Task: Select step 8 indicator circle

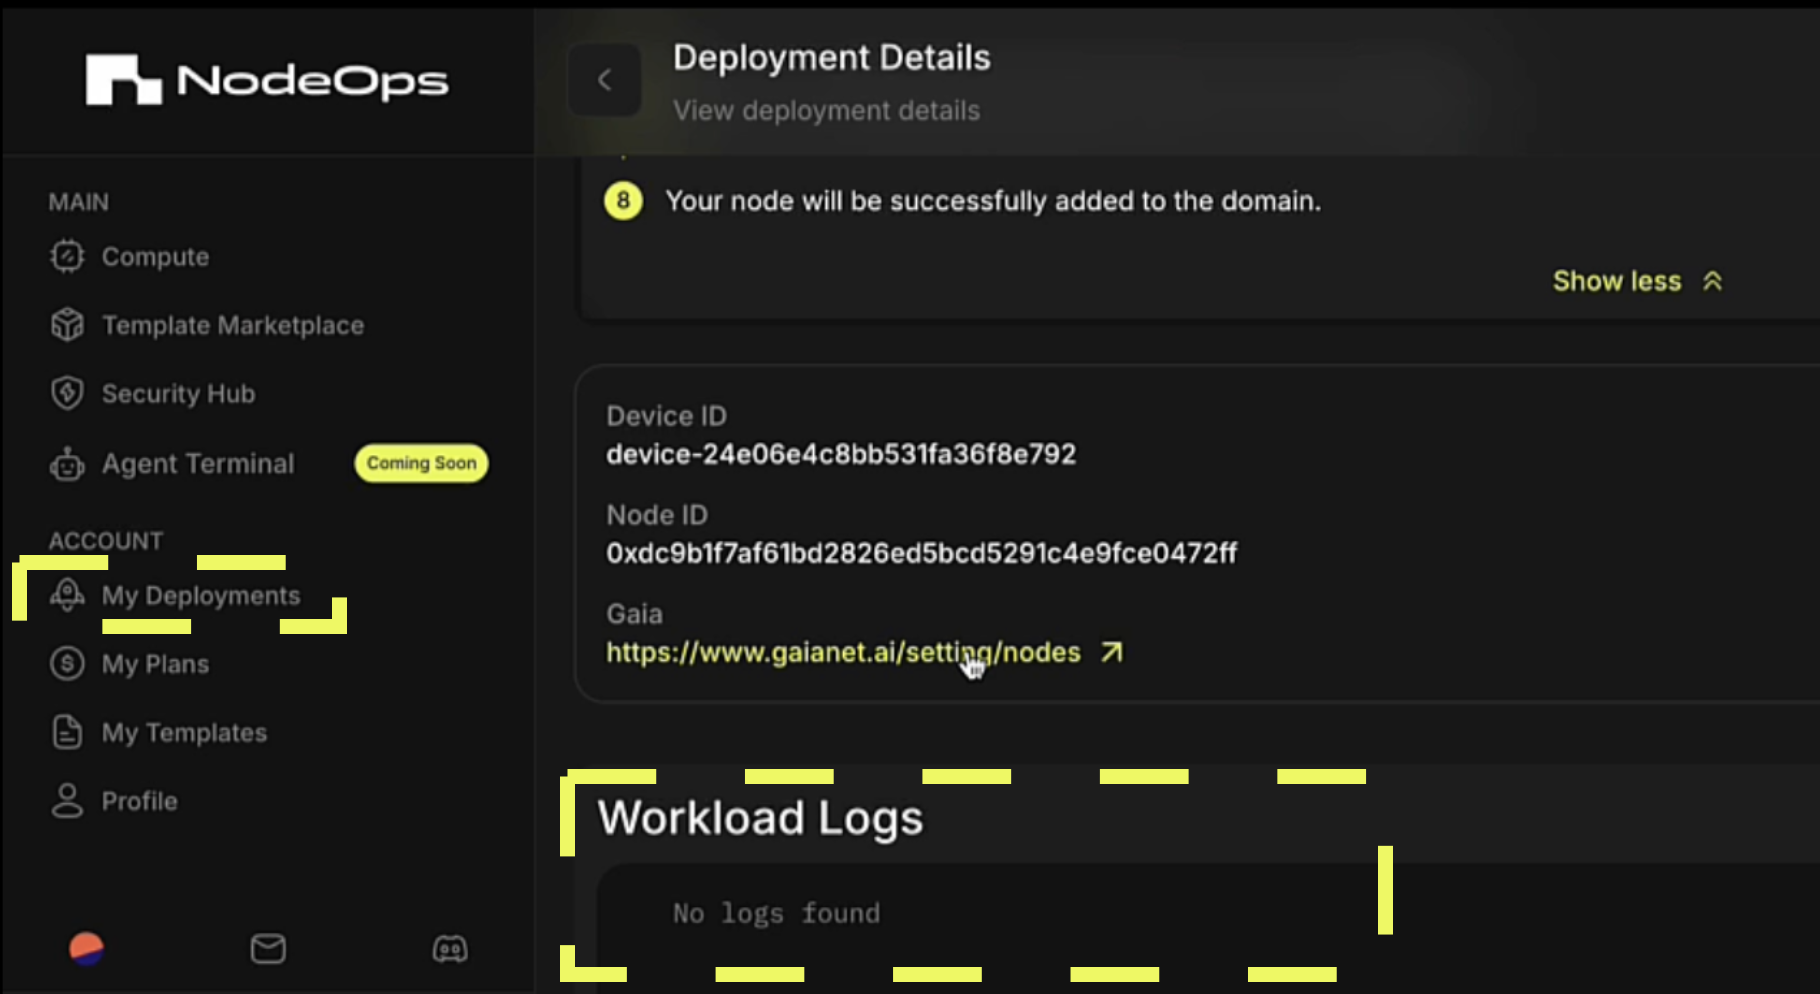Action: (x=622, y=200)
